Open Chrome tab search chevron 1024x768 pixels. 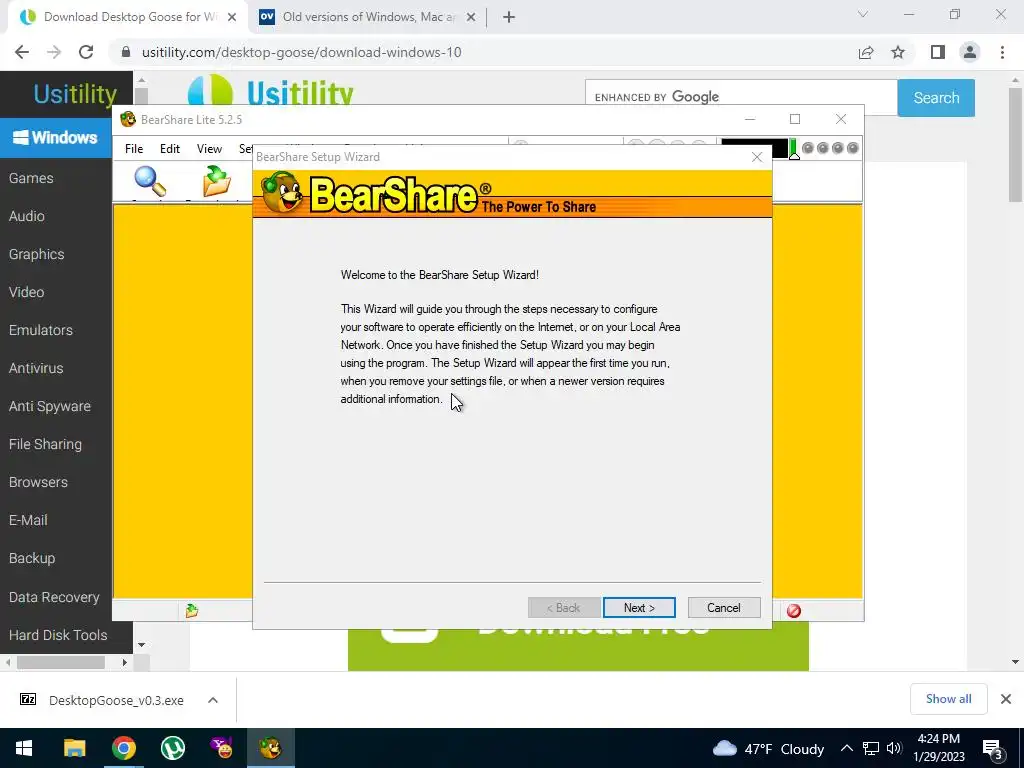[x=863, y=14]
